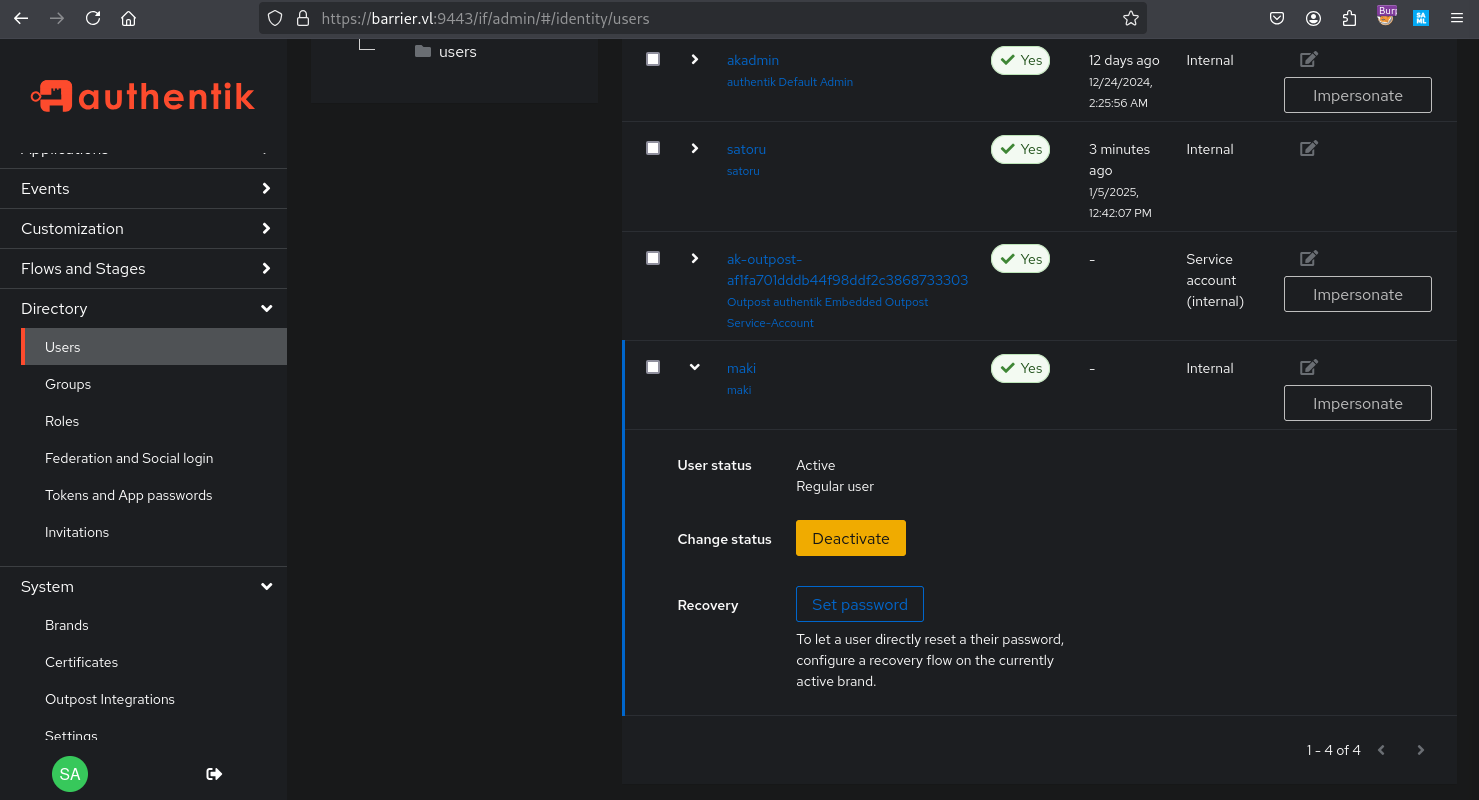This screenshot has height=800, width=1479.
Task: Expand Flows and Stages in the sidebar
Action: [143, 269]
